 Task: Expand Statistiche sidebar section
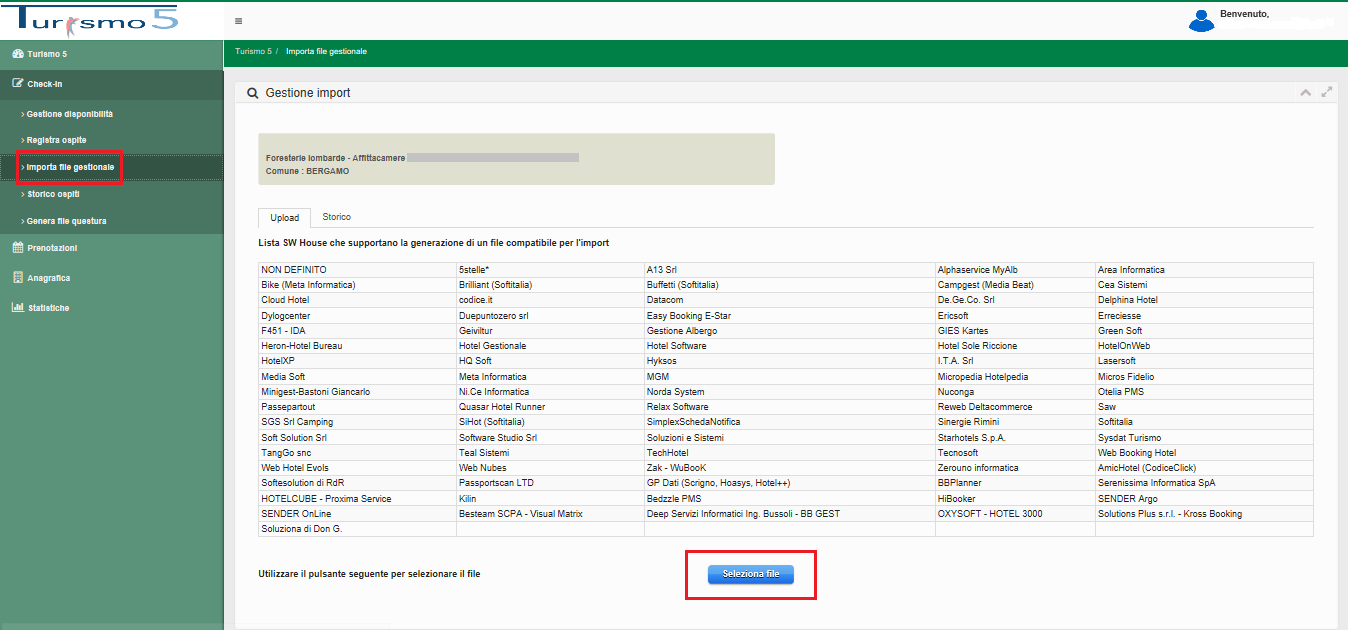coord(111,308)
